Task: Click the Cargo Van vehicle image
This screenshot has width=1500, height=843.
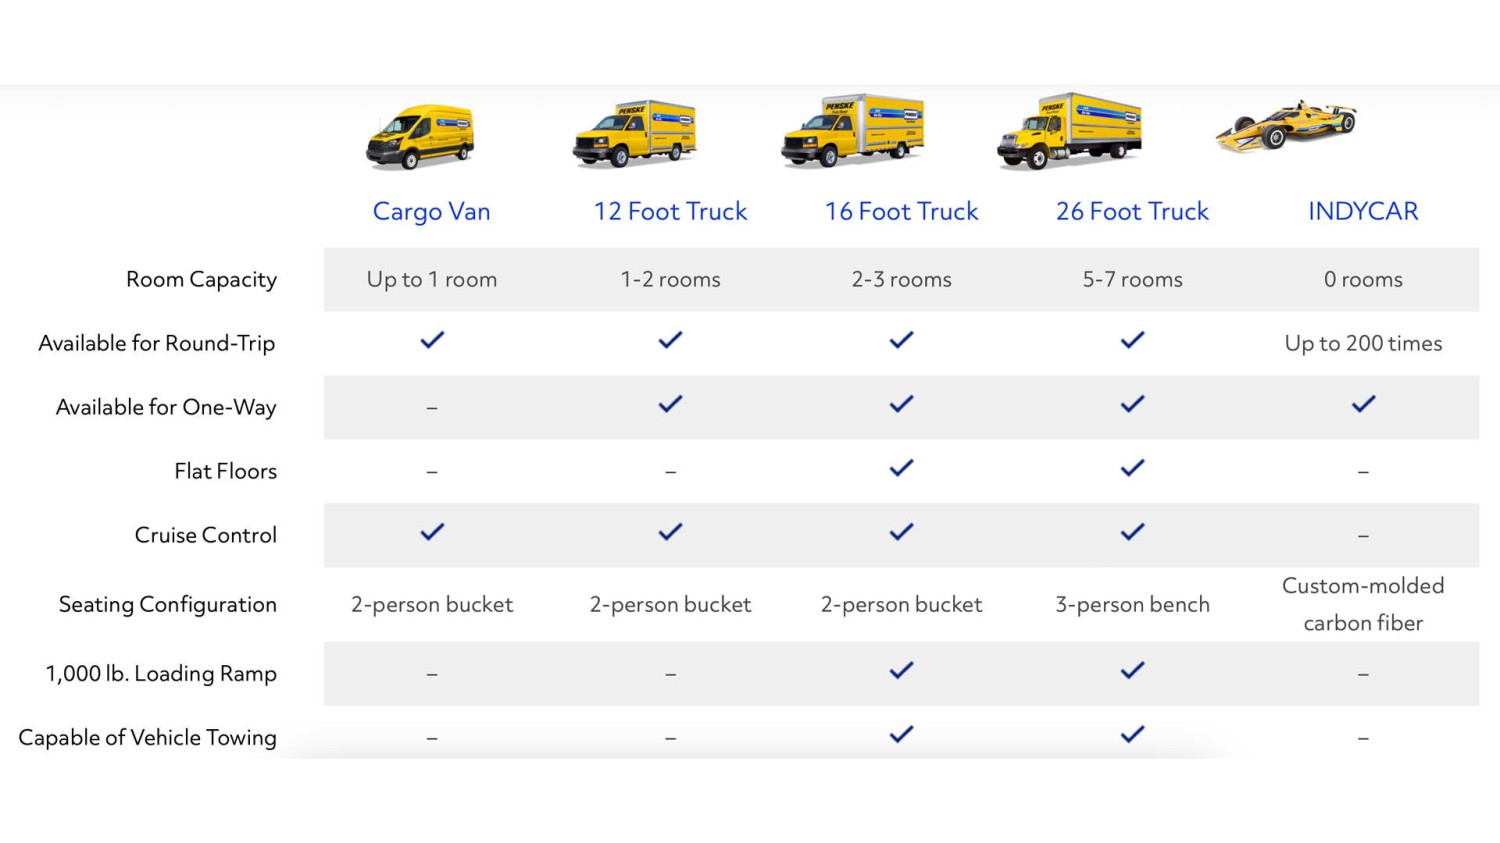Action: coord(421,136)
